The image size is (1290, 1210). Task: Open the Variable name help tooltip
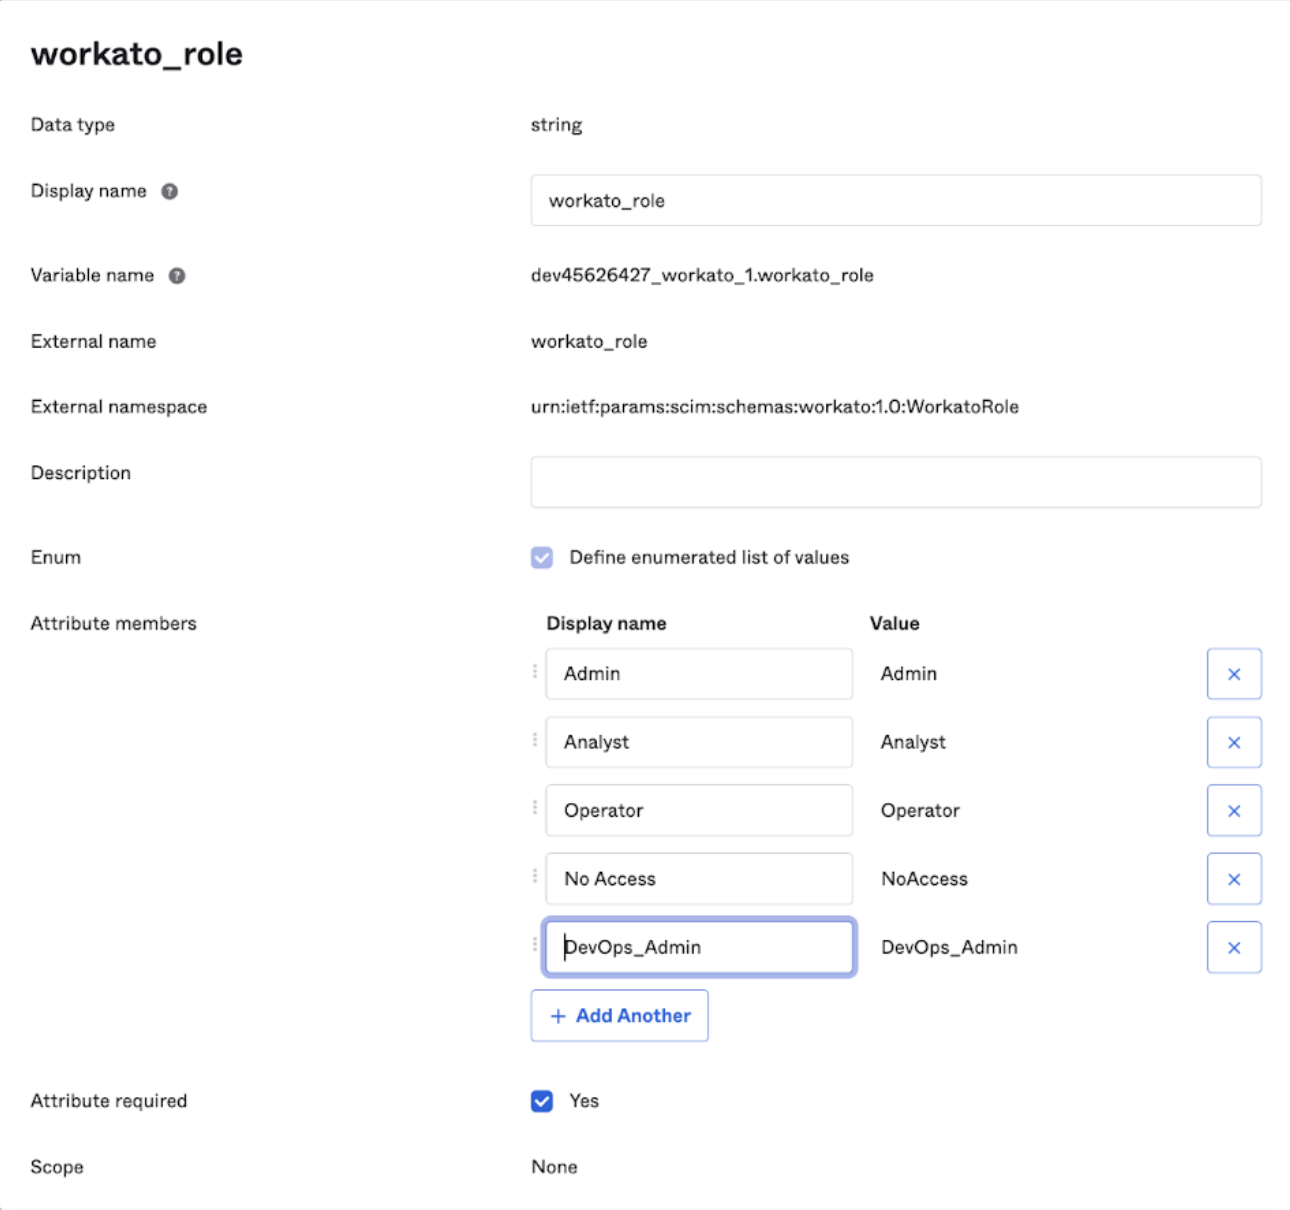[174, 276]
